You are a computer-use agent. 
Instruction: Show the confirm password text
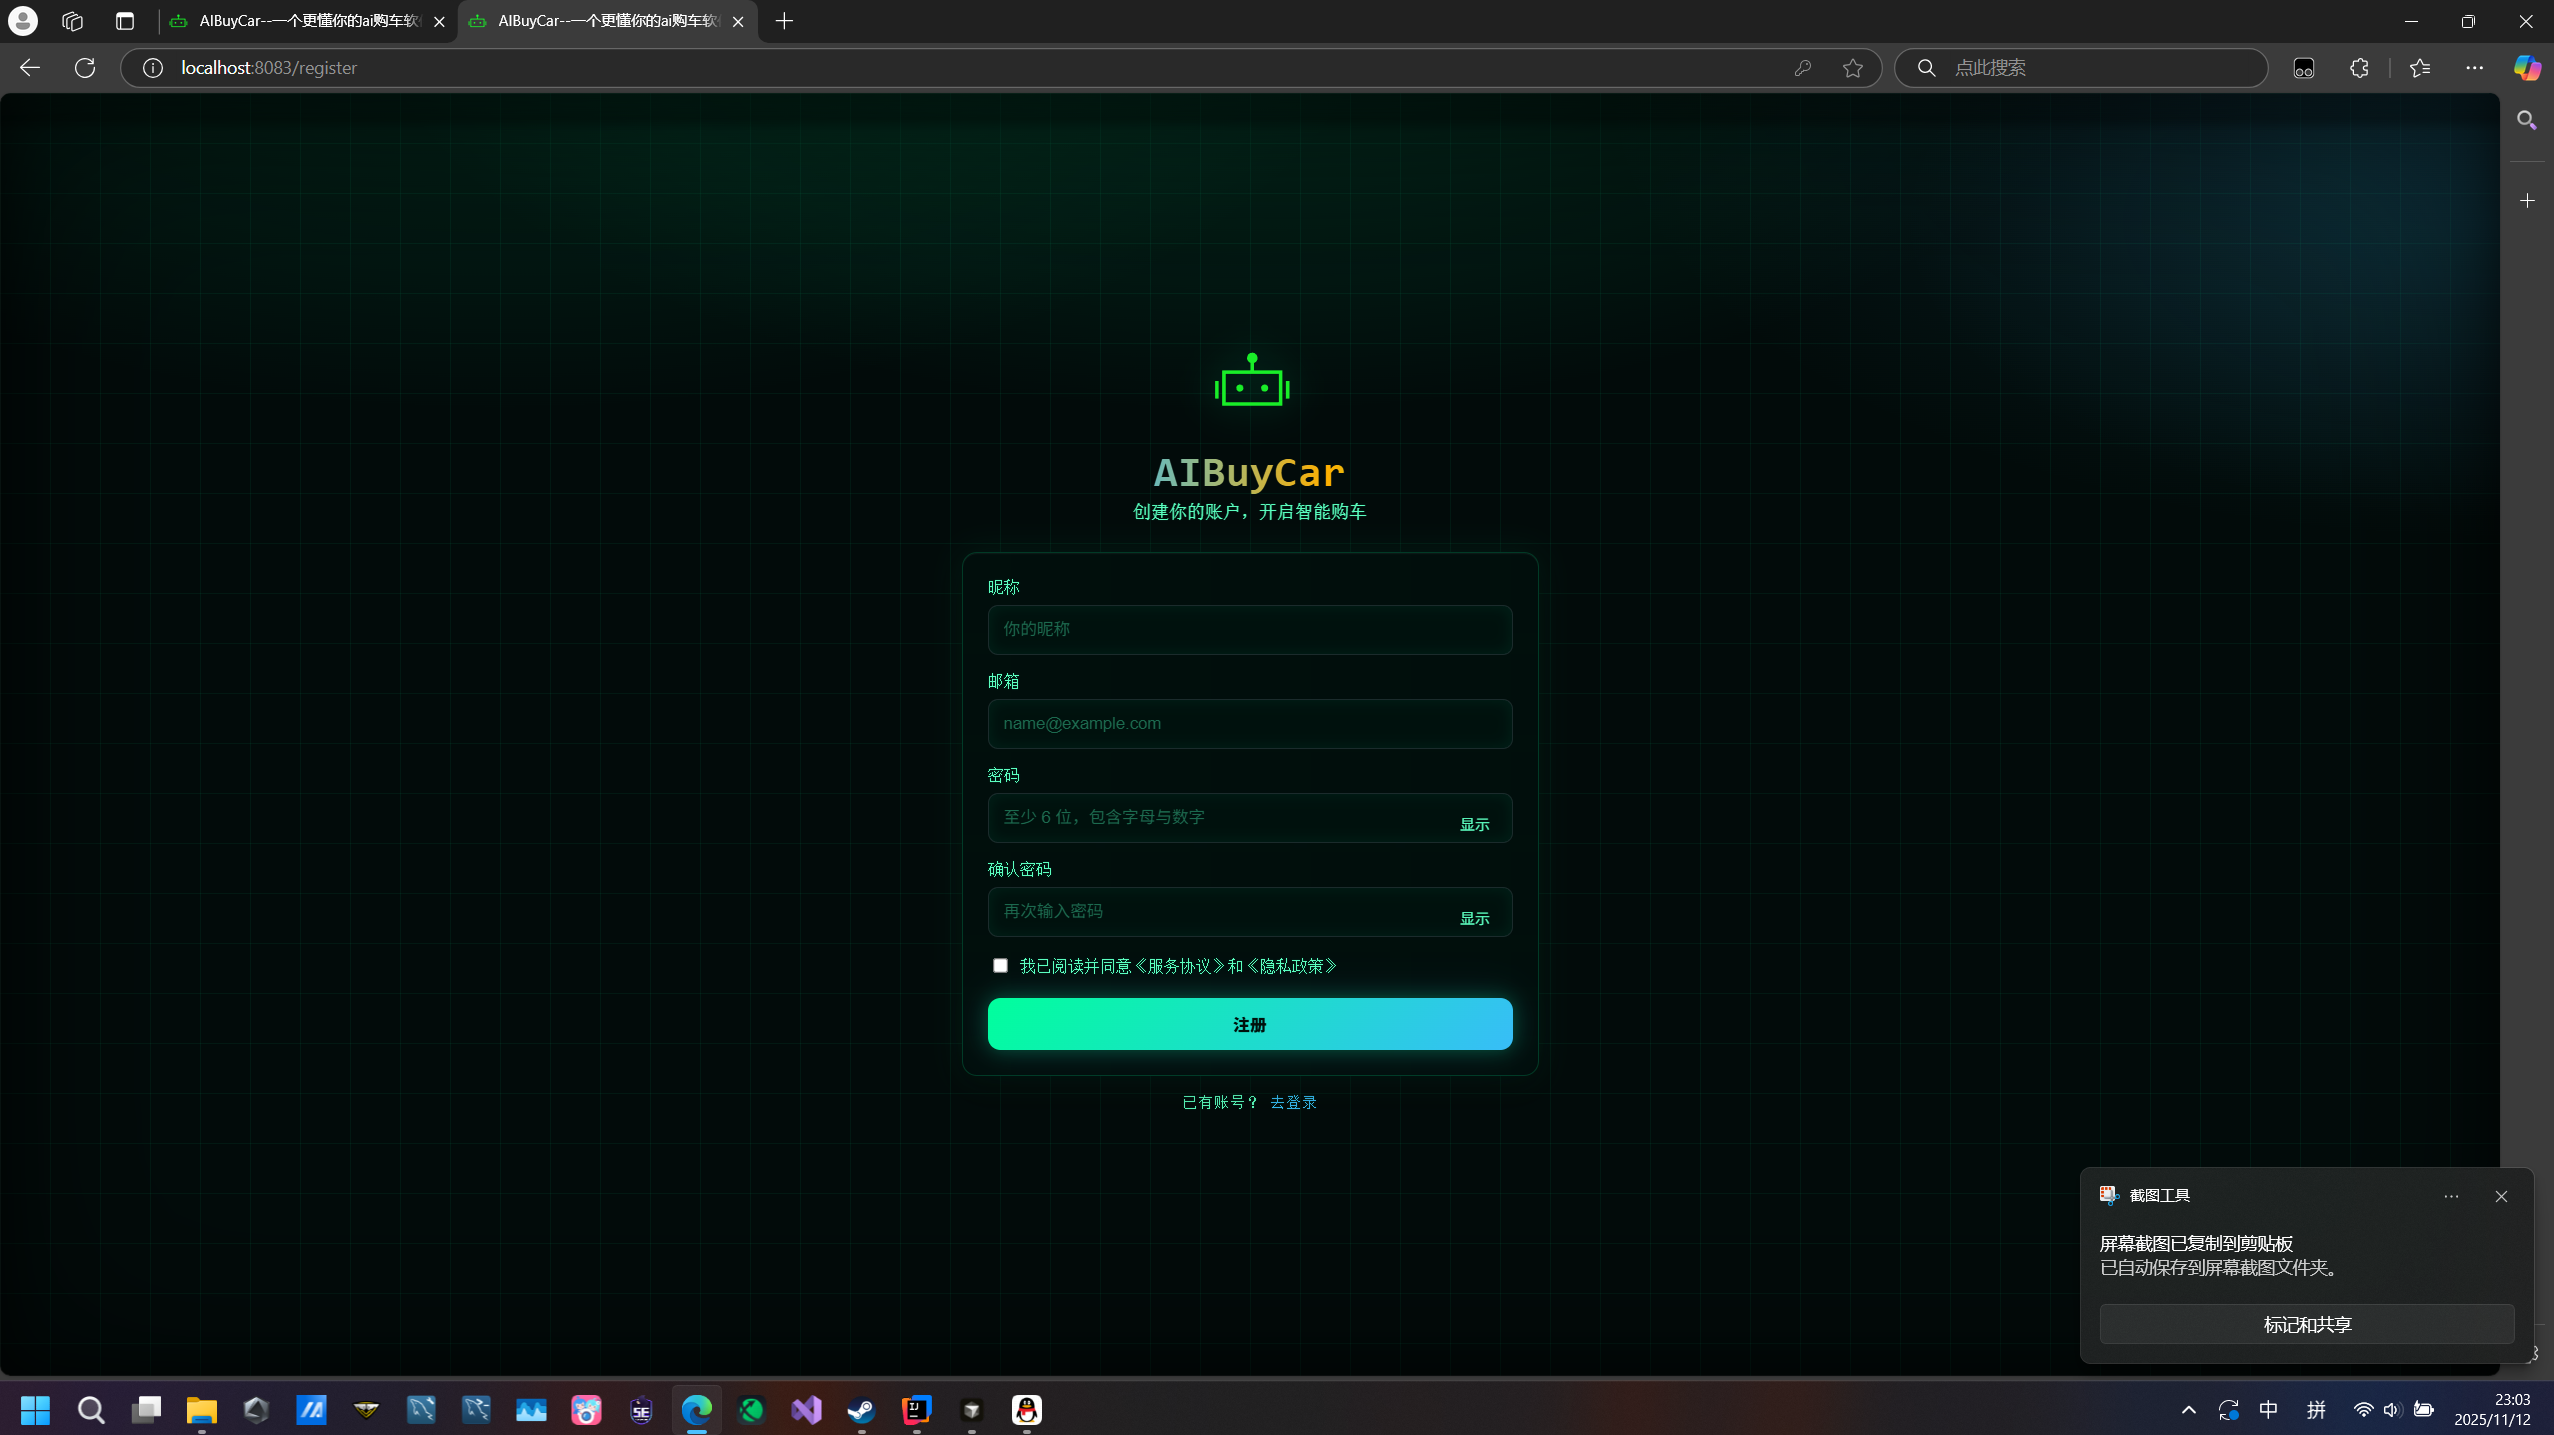(1474, 918)
